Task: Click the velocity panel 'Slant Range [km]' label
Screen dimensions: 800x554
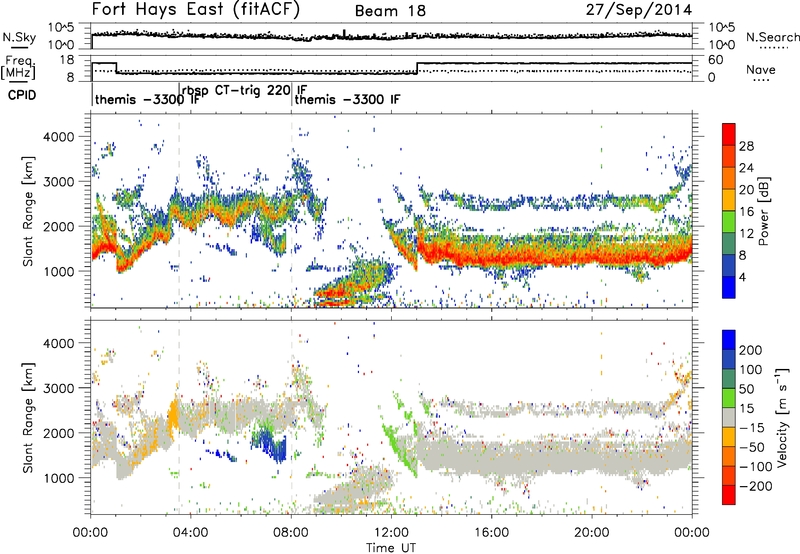Action: (28, 418)
